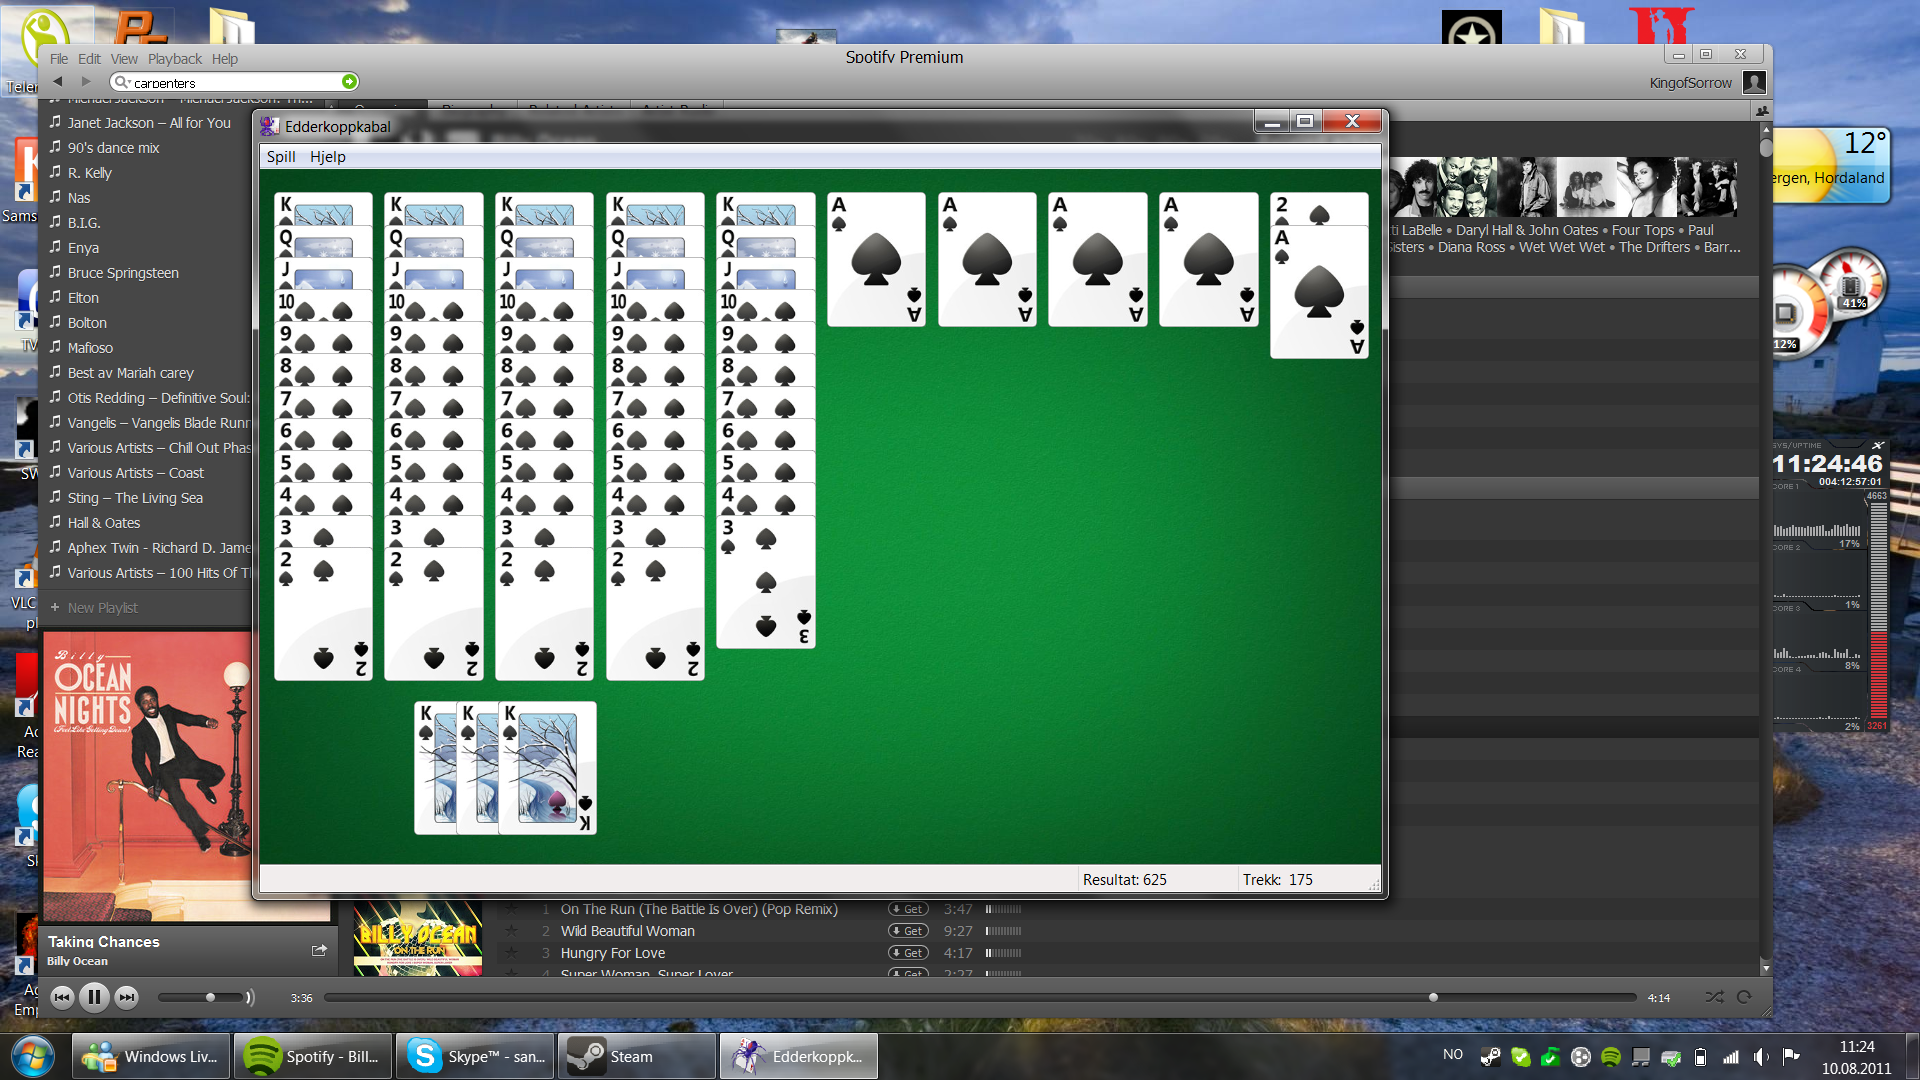Open the network signal tray icon
This screenshot has height=1080, width=1920.
1731,1056
